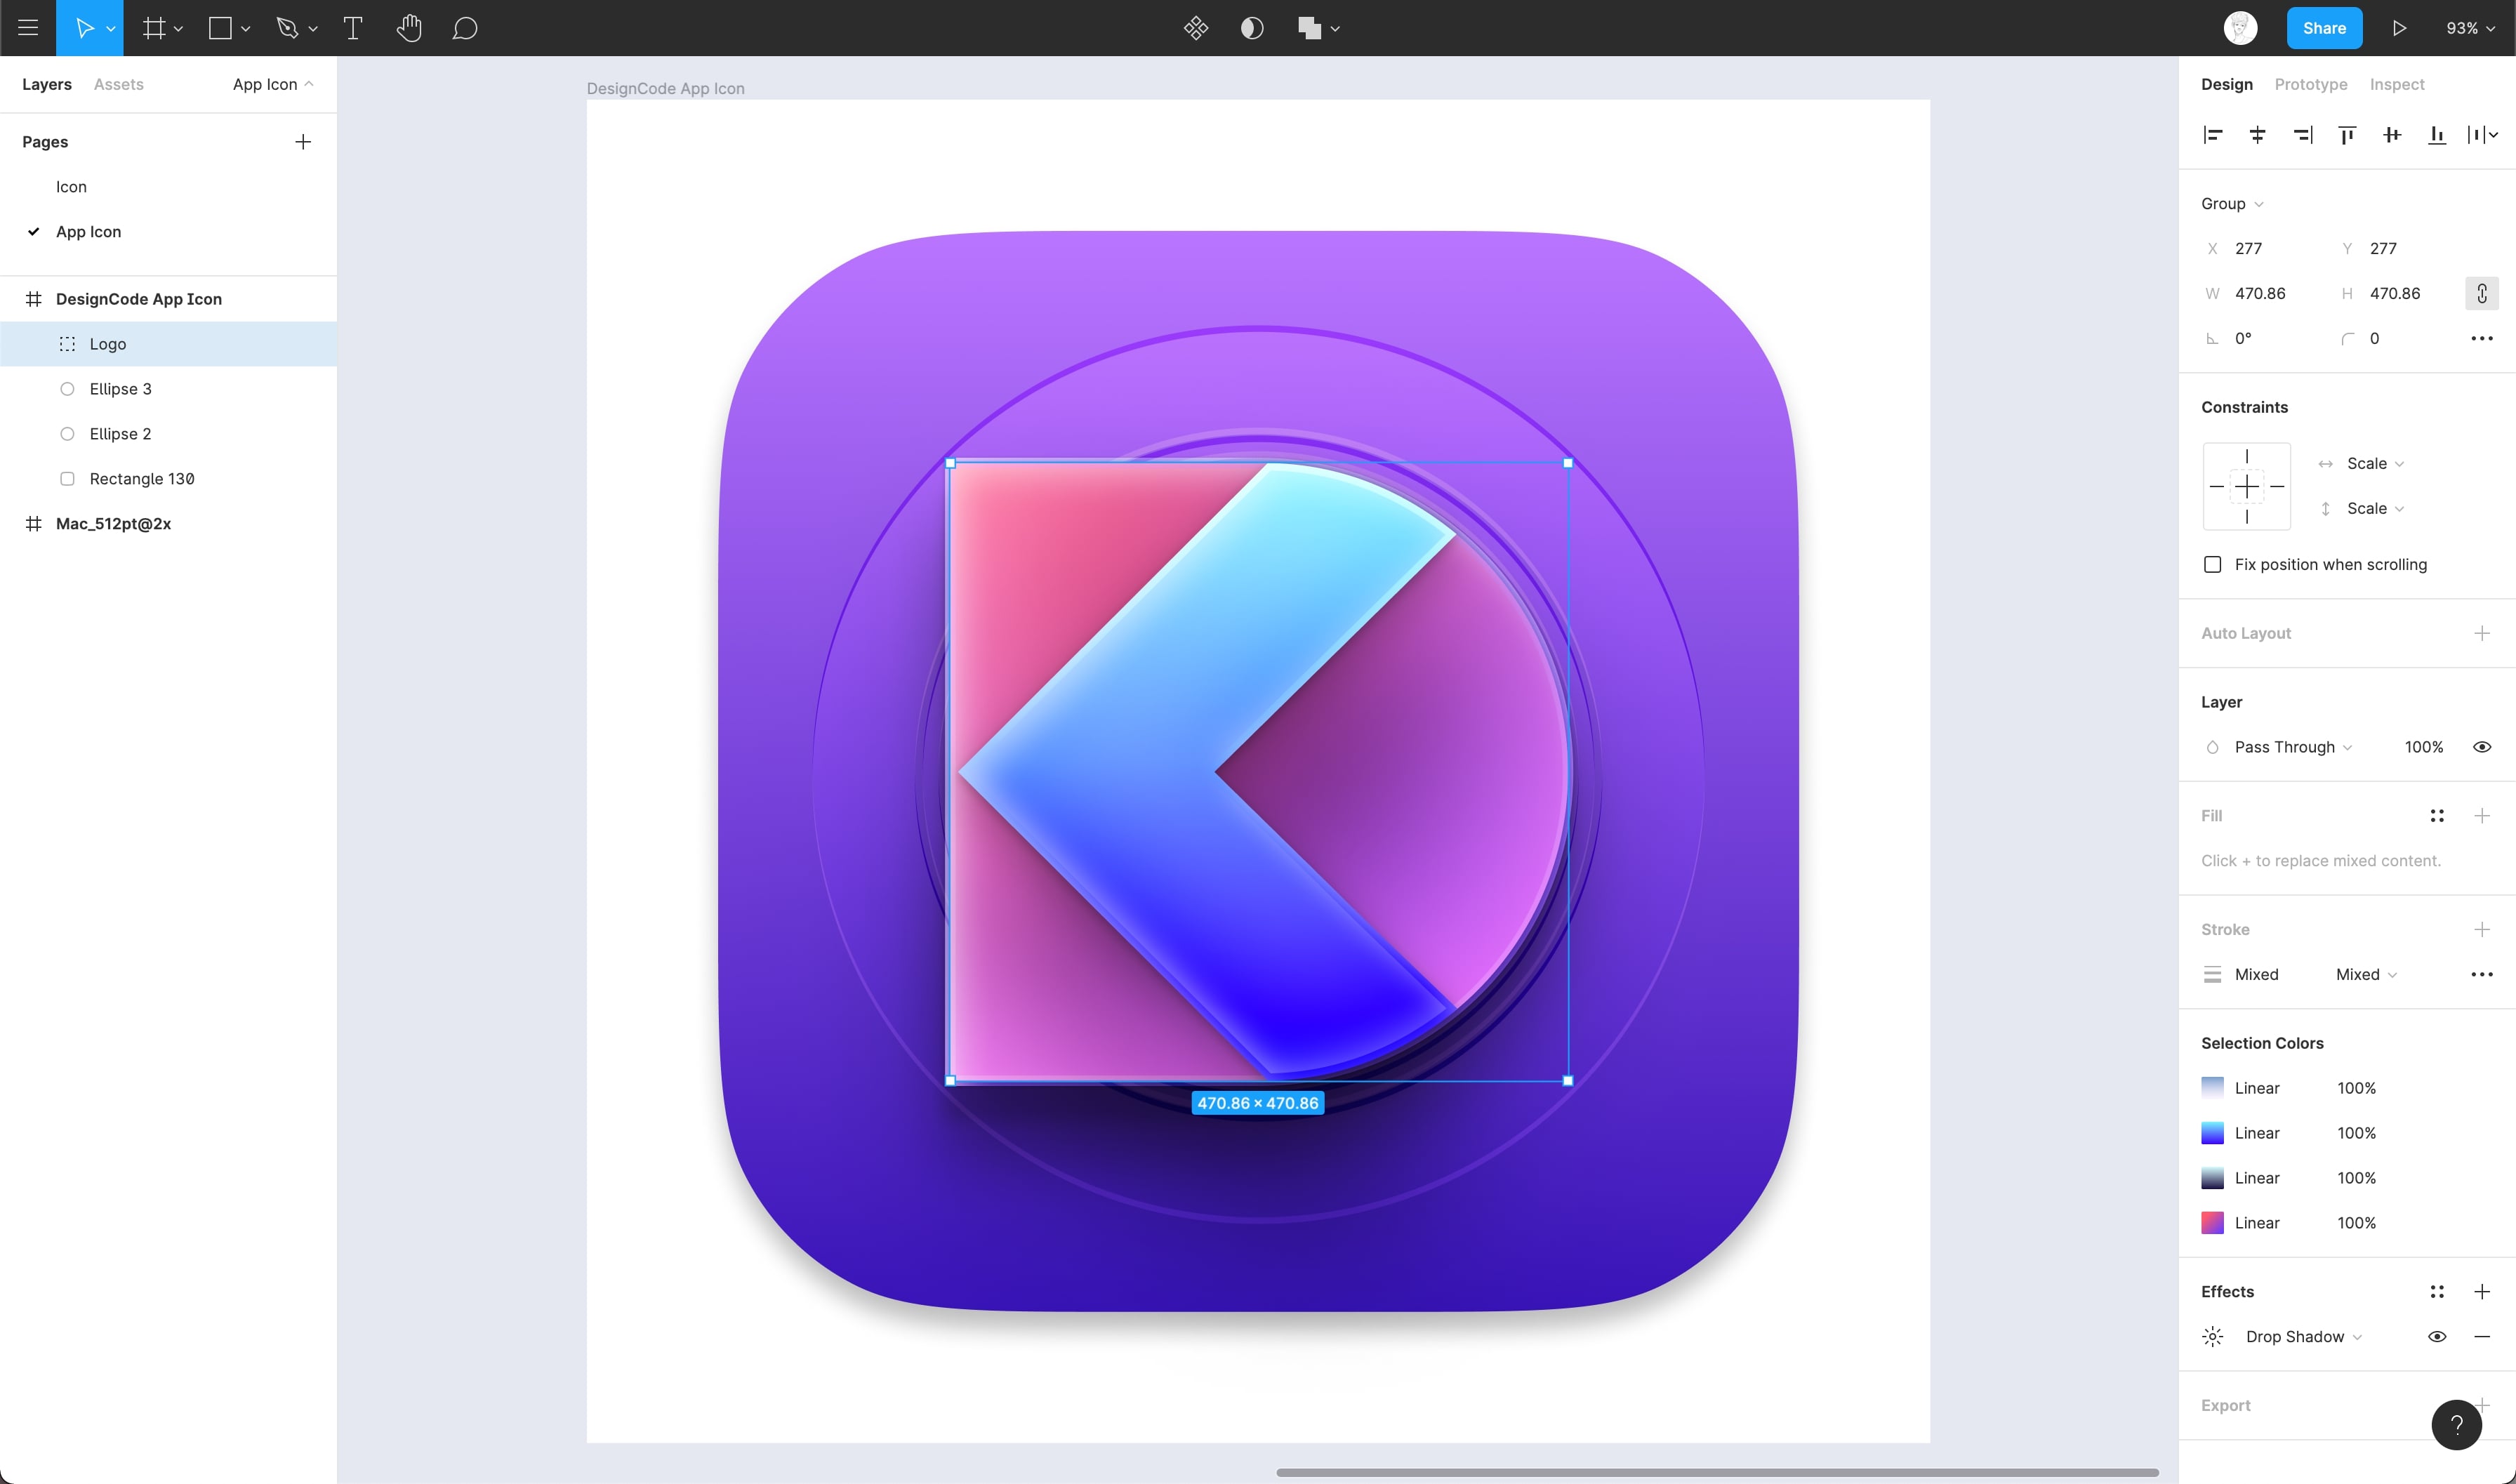The width and height of the screenshot is (2516, 1484).
Task: Add a new page with plus icon
Action: tap(303, 142)
